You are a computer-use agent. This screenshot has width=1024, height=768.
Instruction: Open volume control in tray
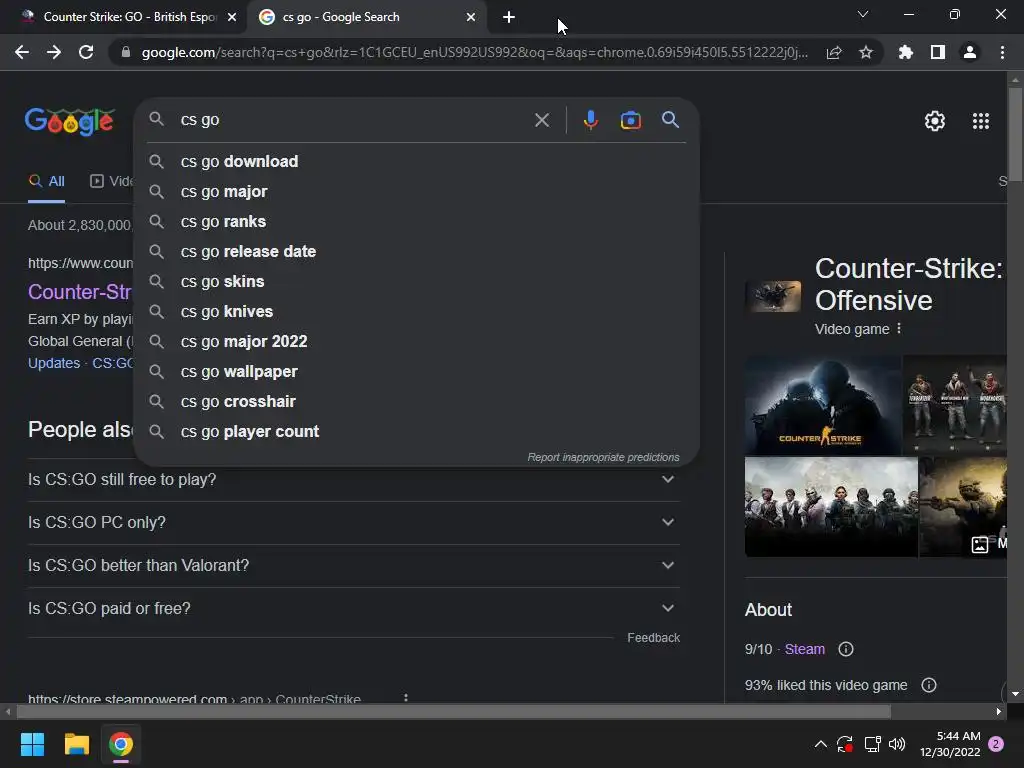pos(897,744)
